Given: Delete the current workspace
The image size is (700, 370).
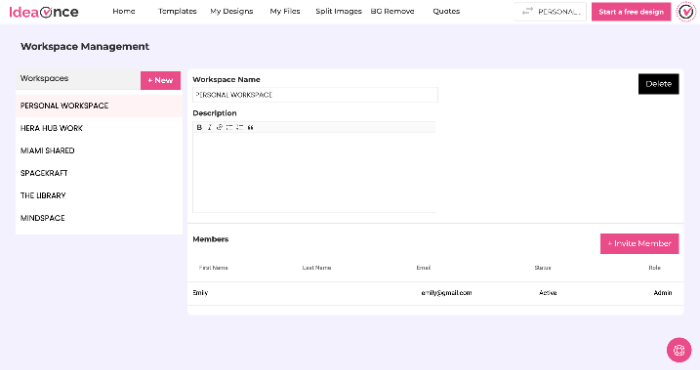Looking at the screenshot, I should point(658,84).
